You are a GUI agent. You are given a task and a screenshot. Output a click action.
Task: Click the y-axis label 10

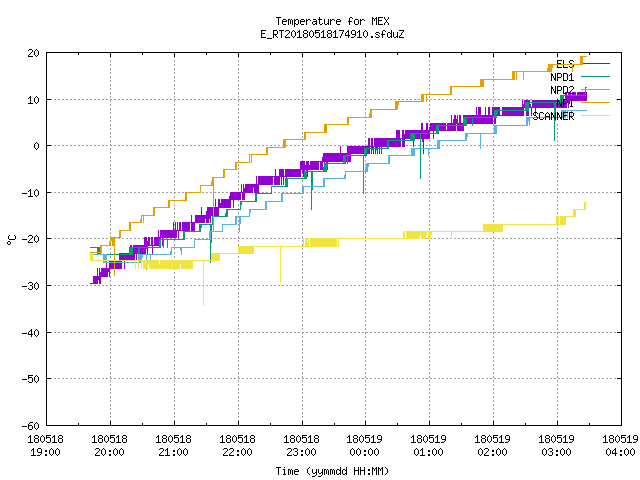[x=33, y=100]
